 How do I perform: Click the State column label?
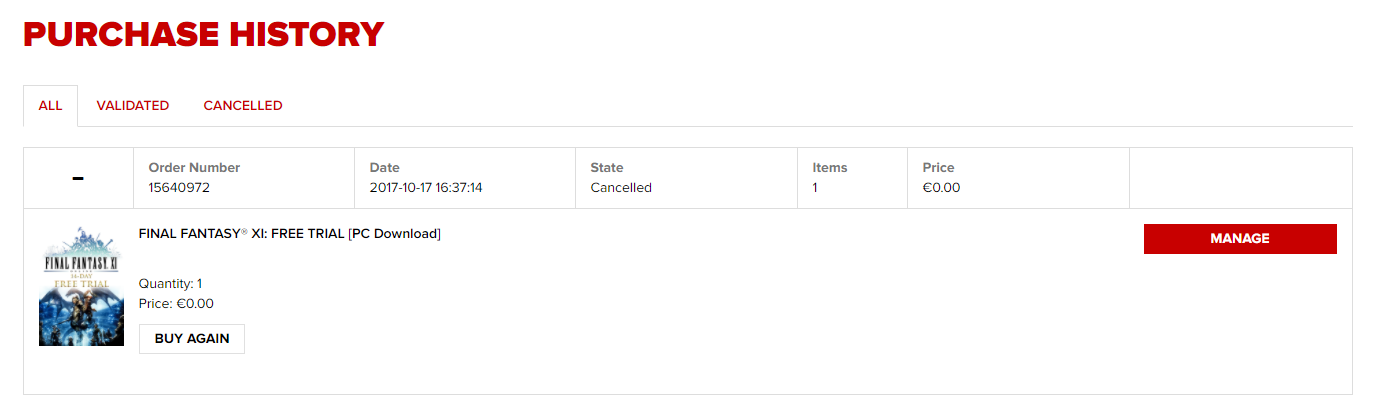pos(606,168)
